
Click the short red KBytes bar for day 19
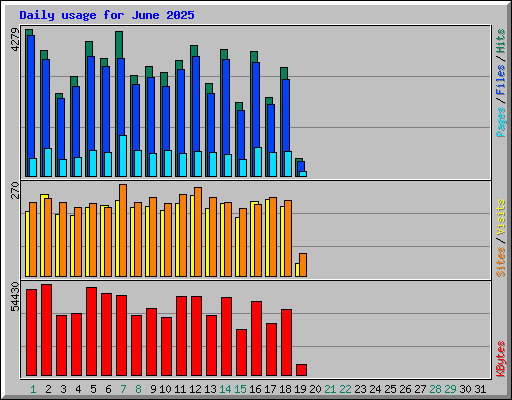click(301, 370)
